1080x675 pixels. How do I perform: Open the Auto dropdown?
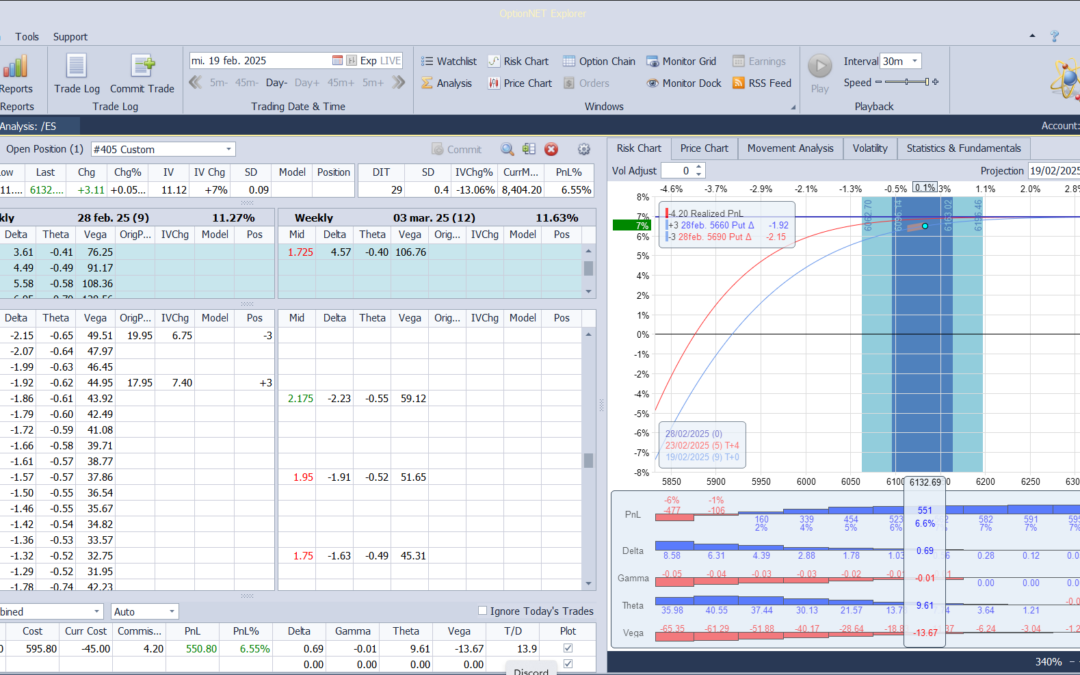pyautogui.click(x=172, y=611)
